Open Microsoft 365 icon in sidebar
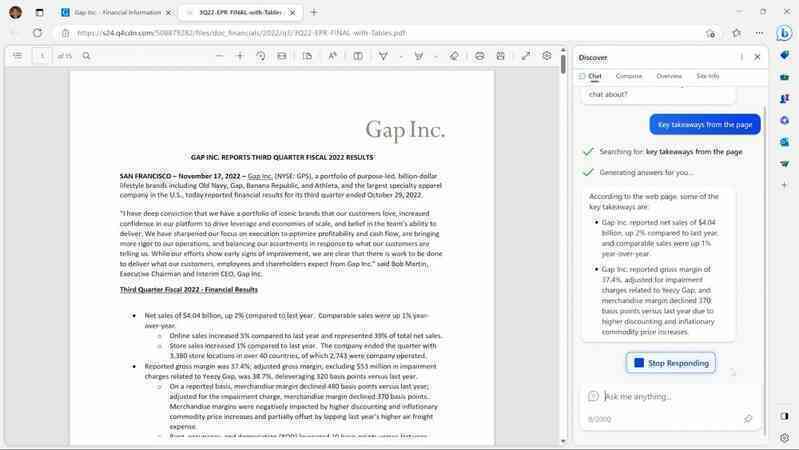The height and width of the screenshot is (450, 799). (x=785, y=120)
